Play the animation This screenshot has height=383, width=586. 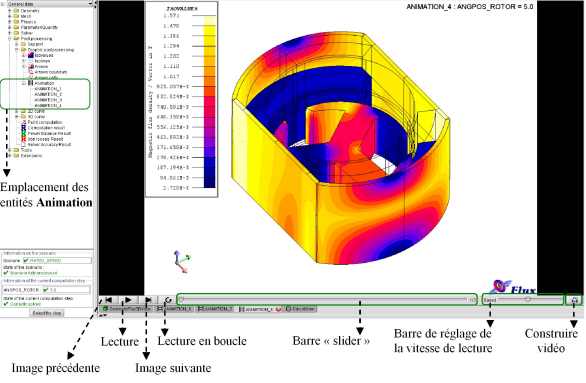click(x=128, y=300)
